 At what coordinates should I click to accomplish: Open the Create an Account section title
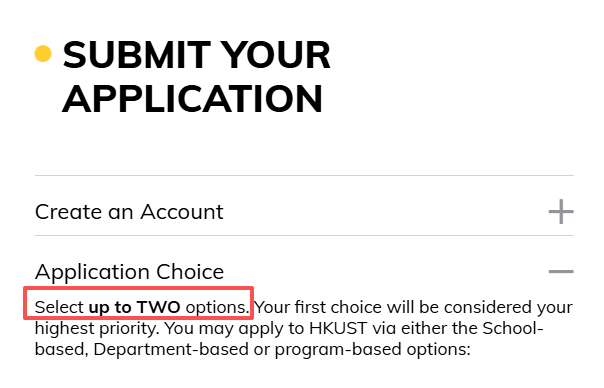point(129,212)
